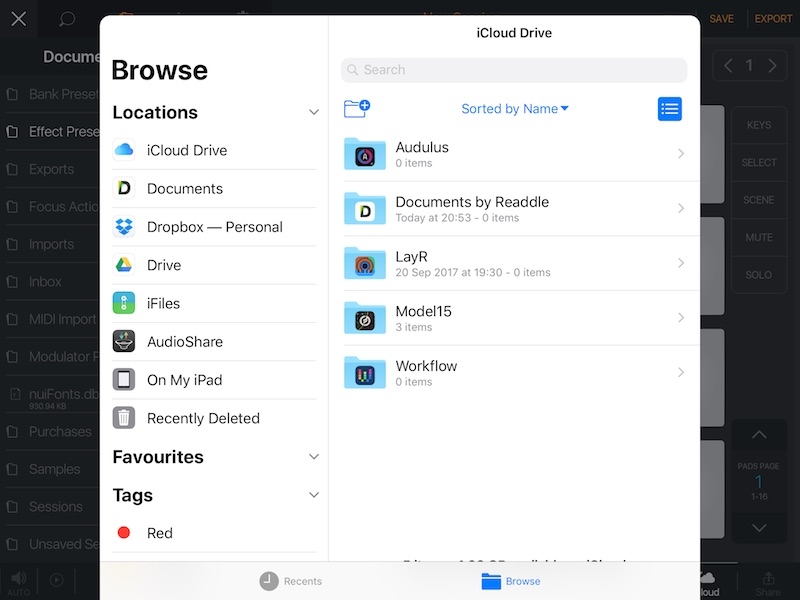800x600 pixels.
Task: Open Focus Actions folder in background list
Action: (53, 207)
